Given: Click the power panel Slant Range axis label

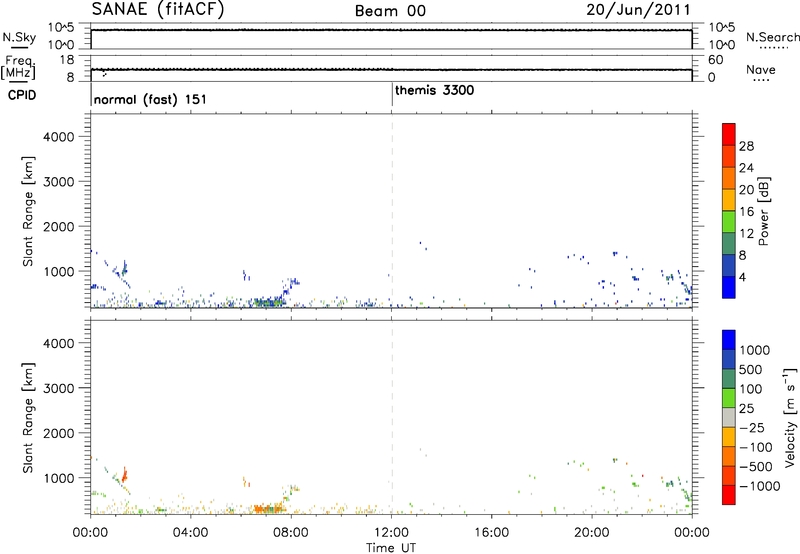Looking at the screenshot, I should coord(28,211).
